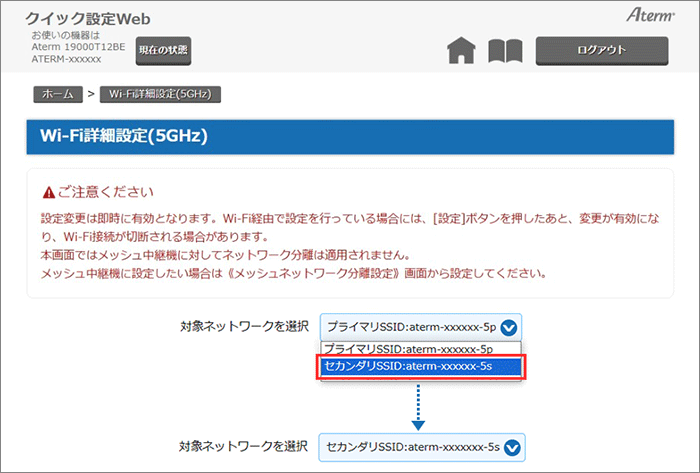Click the Wi-Fi詳細設定(5GHz) breadcrumb item
This screenshot has height=473, width=700.
(160, 94)
